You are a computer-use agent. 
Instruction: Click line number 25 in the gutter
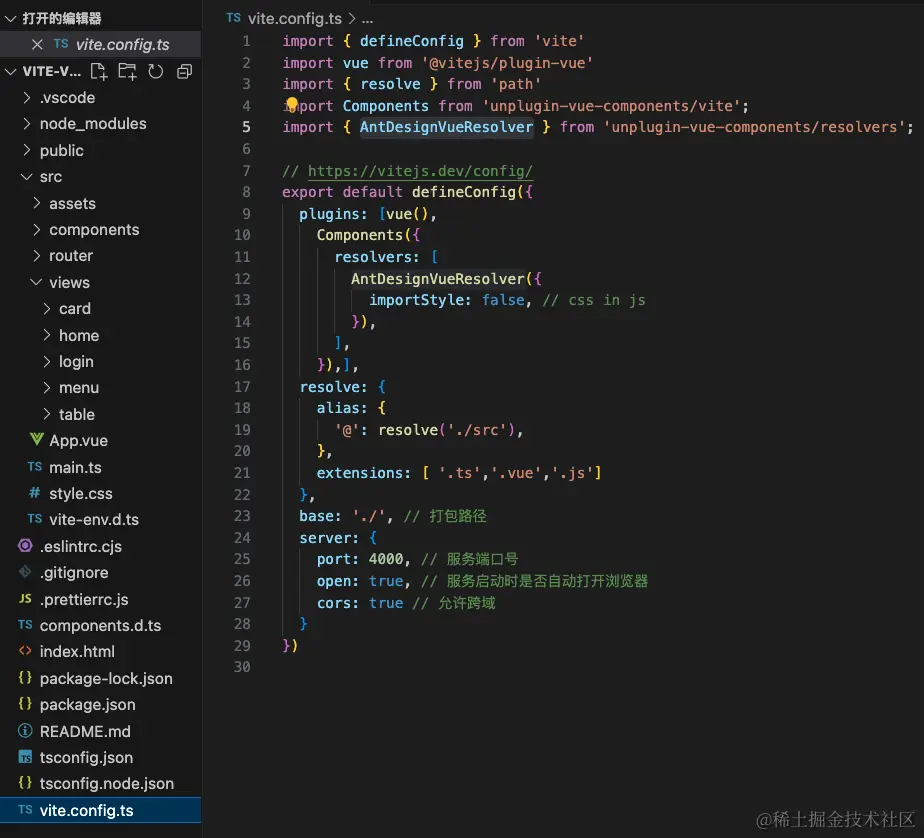tap(242, 558)
